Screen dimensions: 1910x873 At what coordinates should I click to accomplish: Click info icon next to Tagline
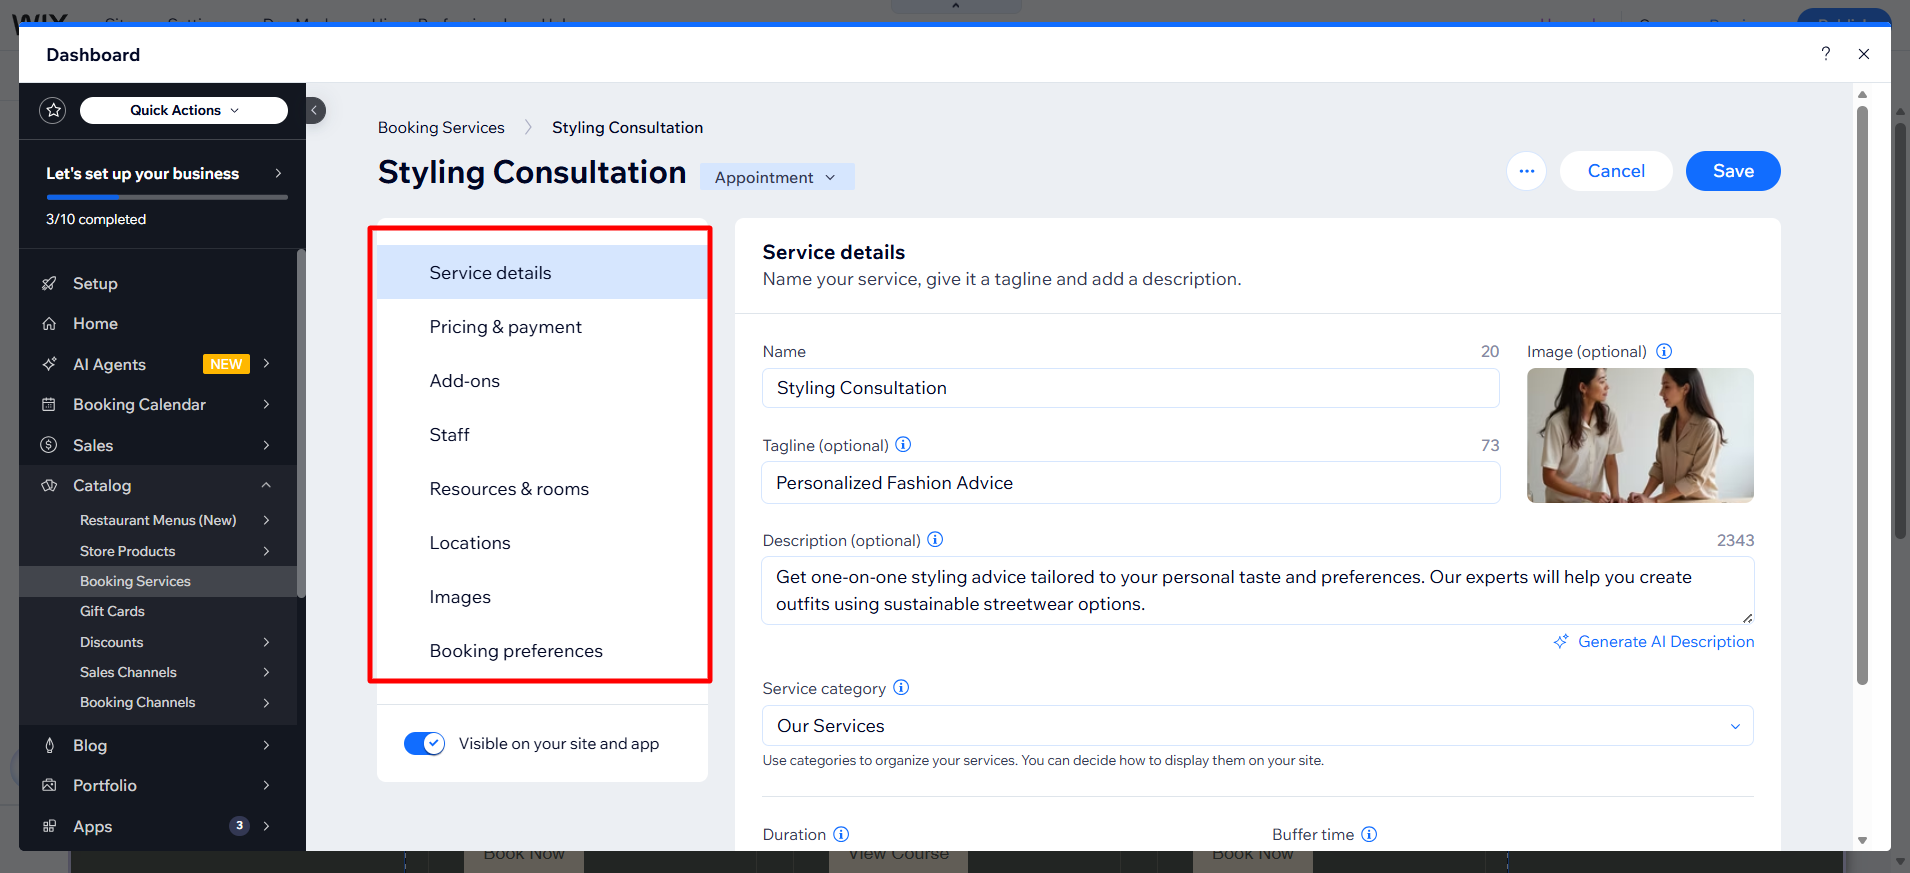pos(903,444)
